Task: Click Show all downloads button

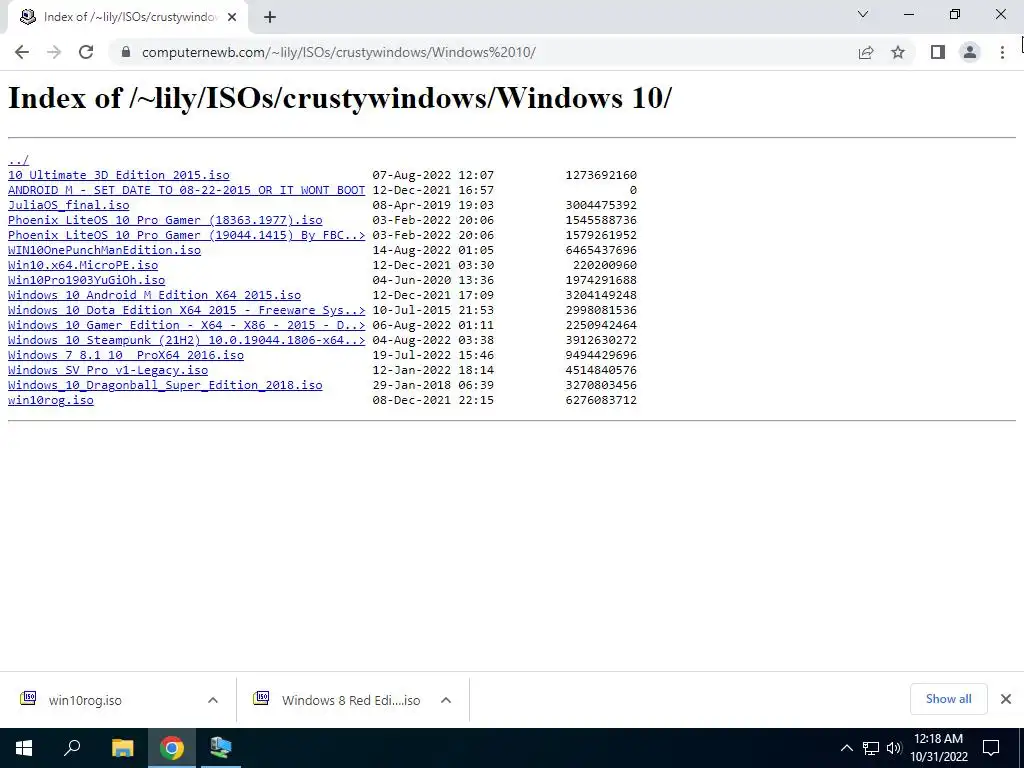Action: (x=948, y=699)
